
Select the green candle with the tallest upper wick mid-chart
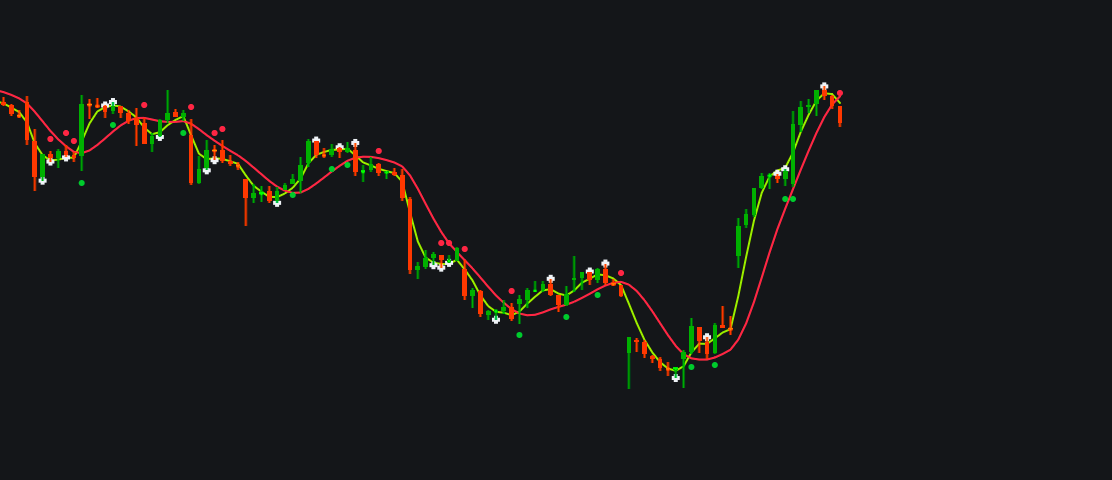(x=574, y=273)
